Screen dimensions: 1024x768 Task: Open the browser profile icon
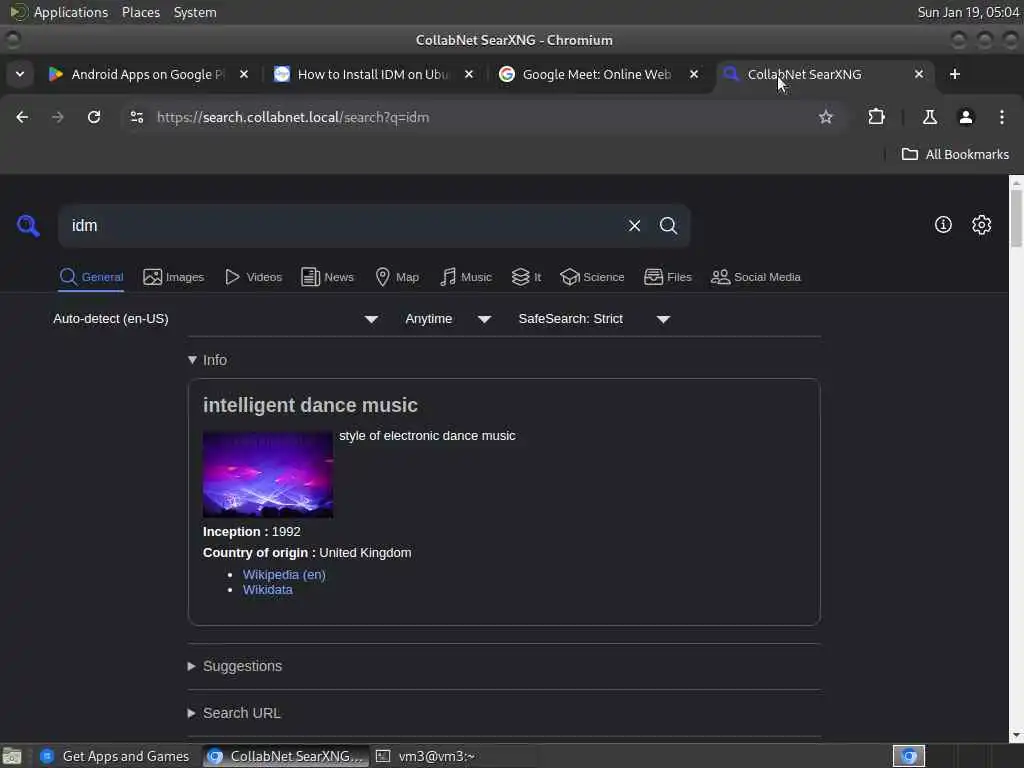click(966, 117)
